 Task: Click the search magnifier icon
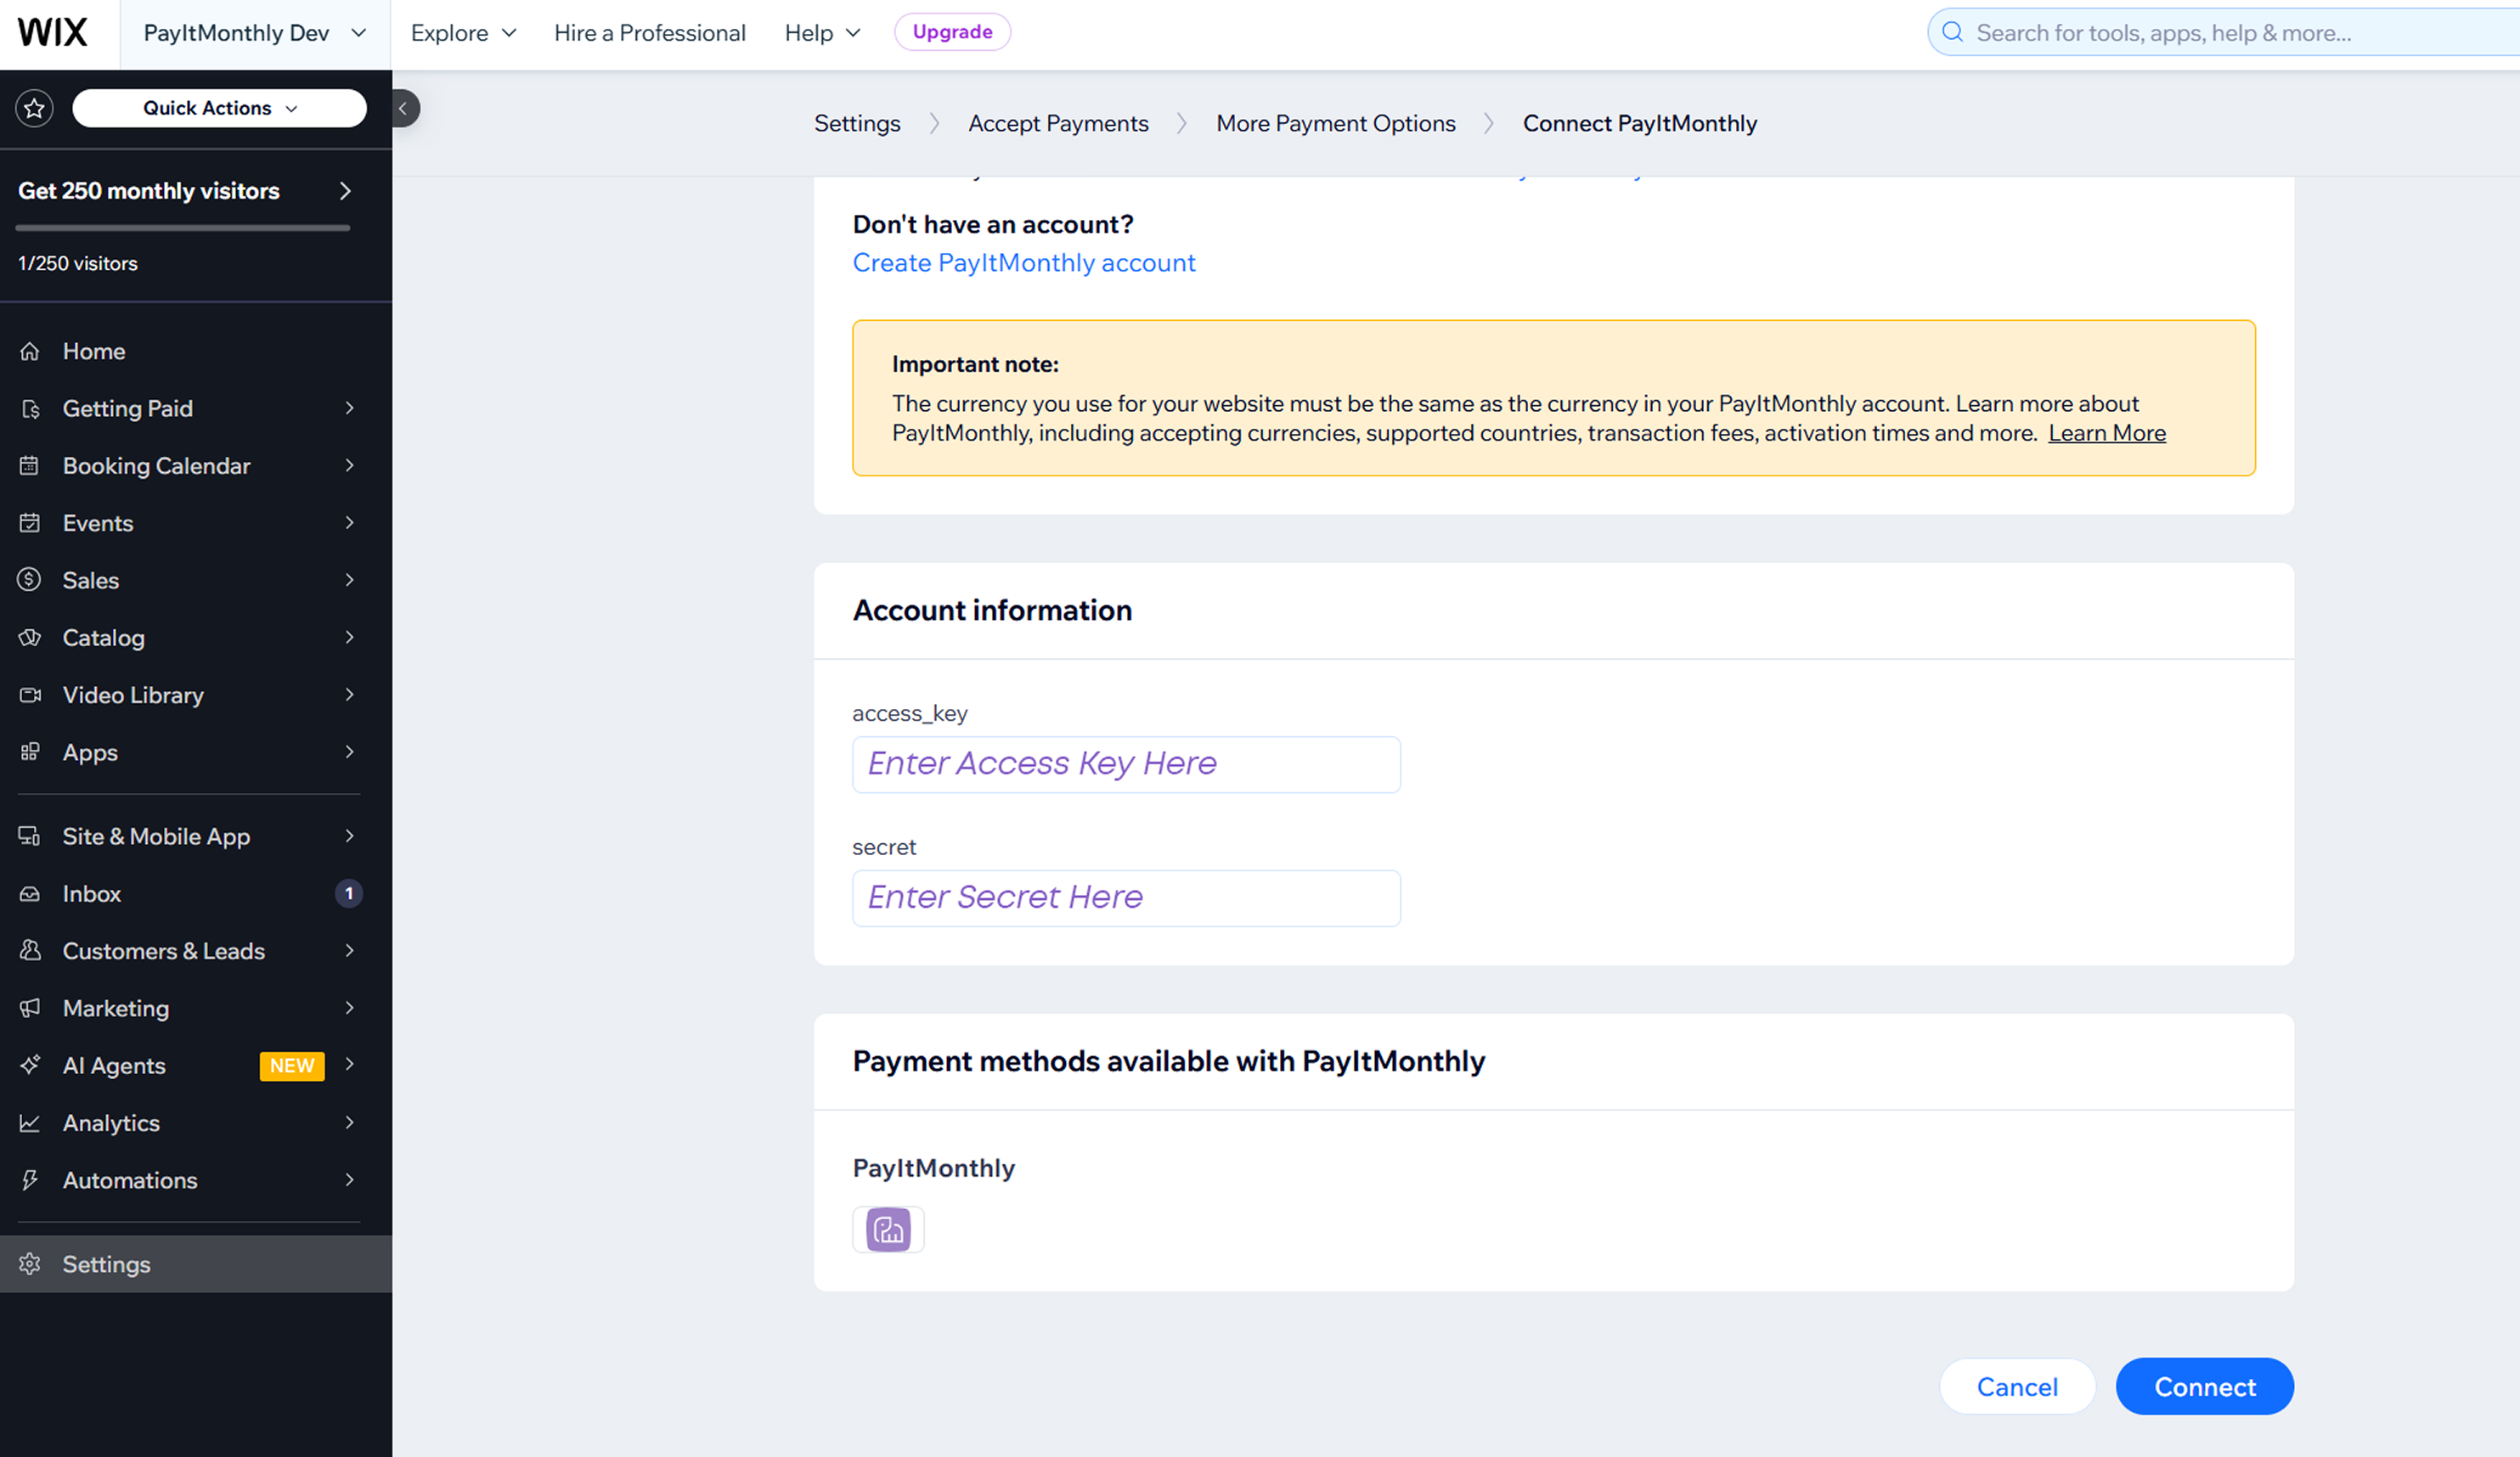(x=1952, y=32)
